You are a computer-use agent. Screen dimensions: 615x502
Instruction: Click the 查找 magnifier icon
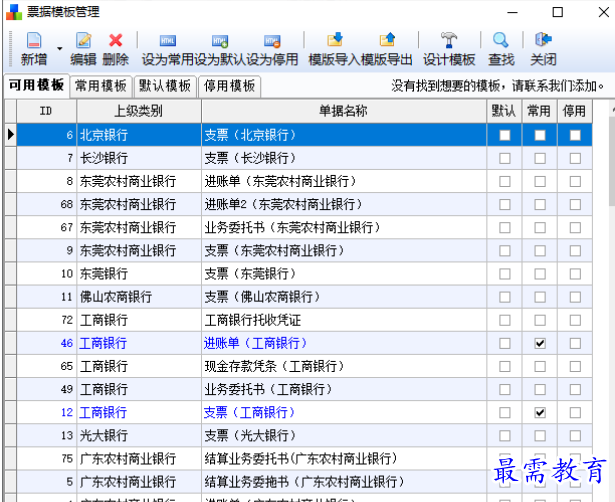pos(501,40)
